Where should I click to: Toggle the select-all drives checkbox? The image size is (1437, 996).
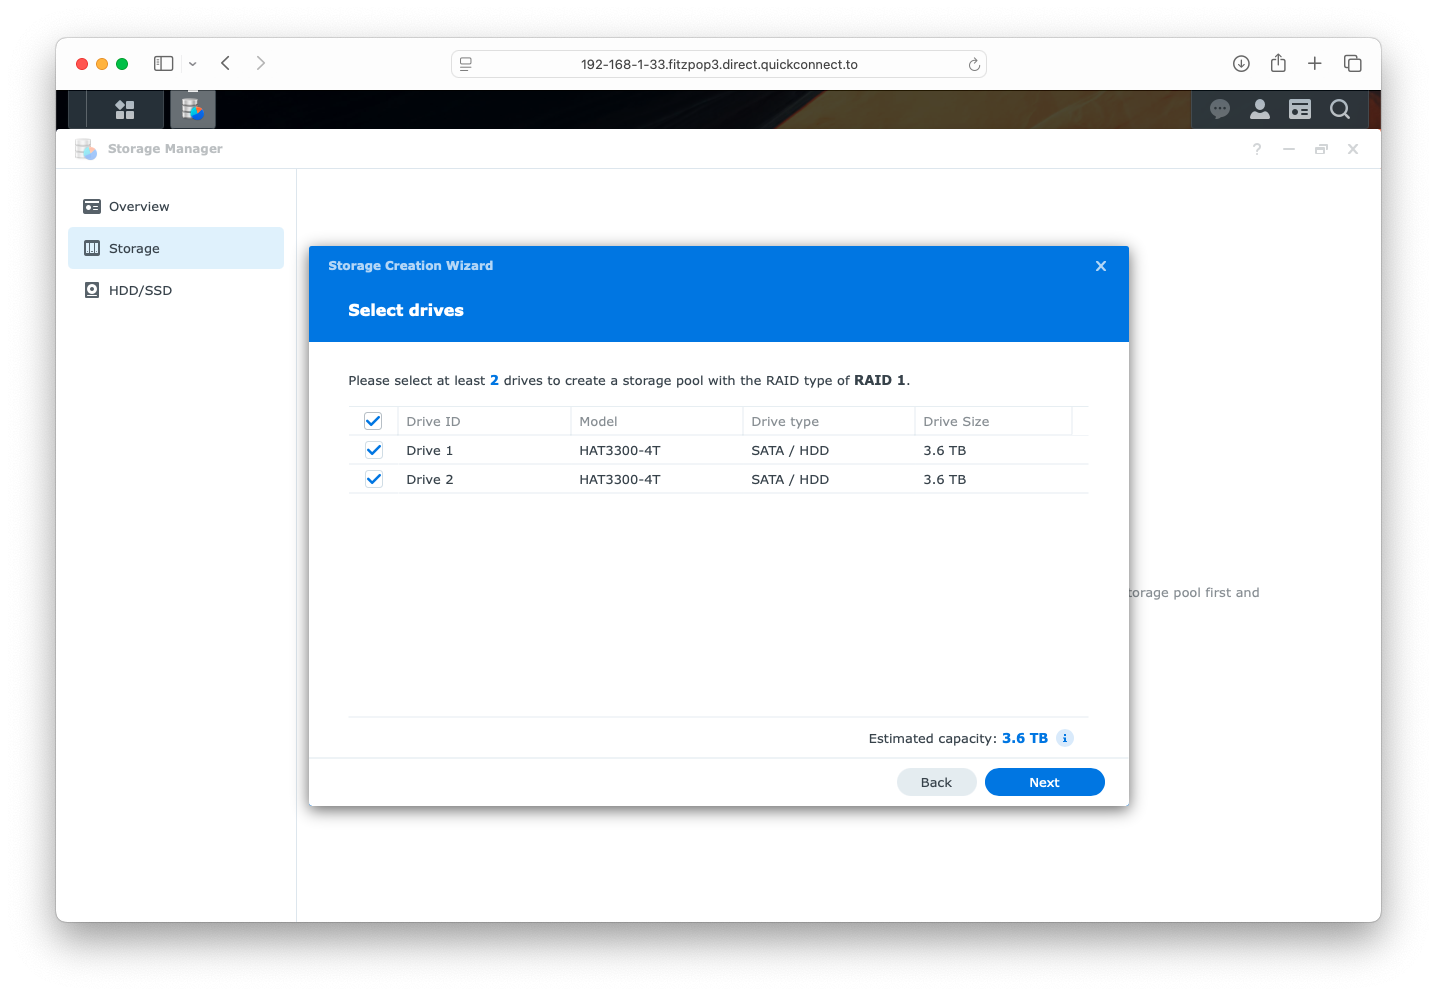[x=373, y=421]
